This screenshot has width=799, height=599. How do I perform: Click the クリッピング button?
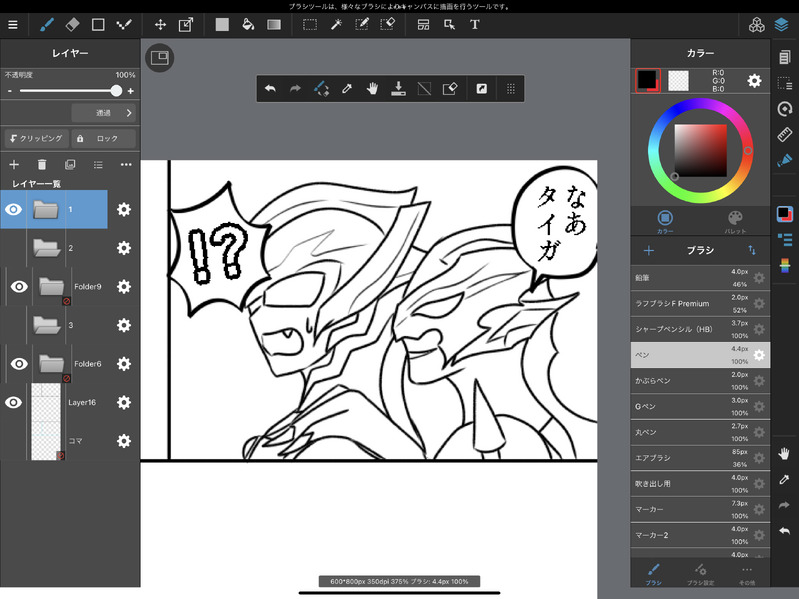35,139
